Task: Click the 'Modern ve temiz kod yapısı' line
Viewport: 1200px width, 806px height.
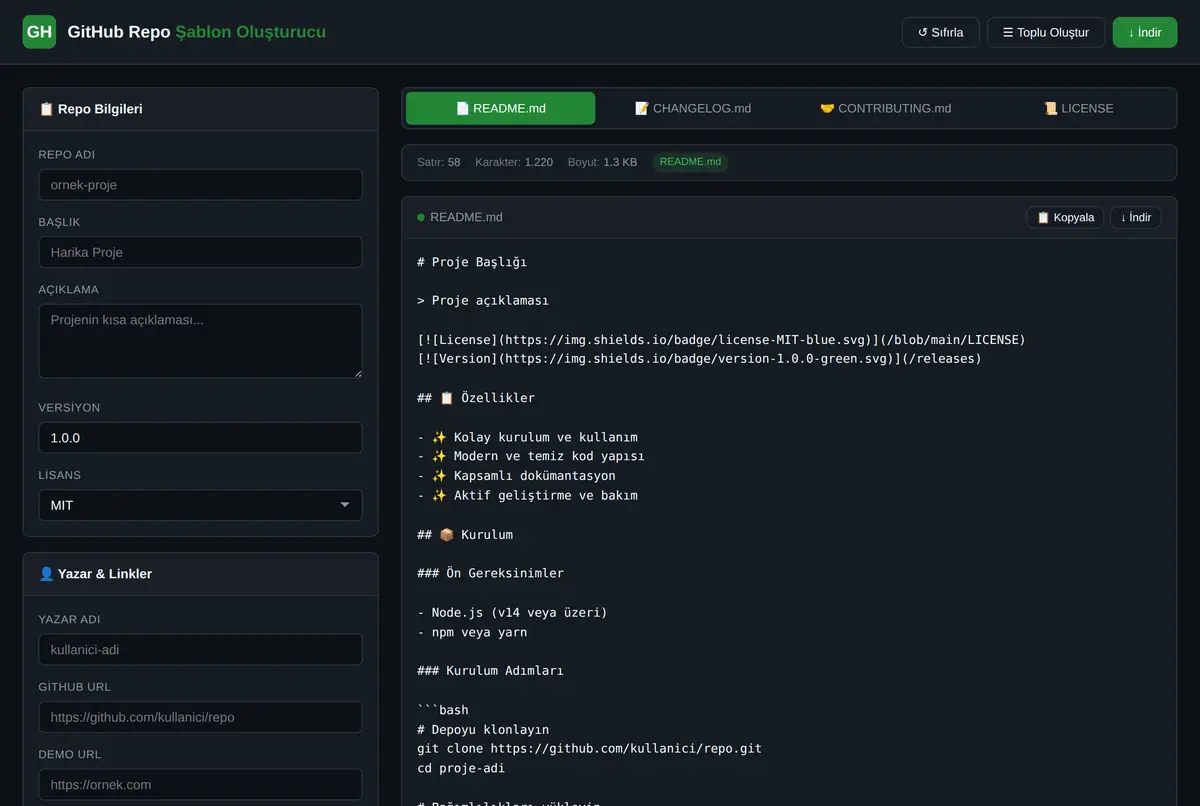Action: (531, 456)
